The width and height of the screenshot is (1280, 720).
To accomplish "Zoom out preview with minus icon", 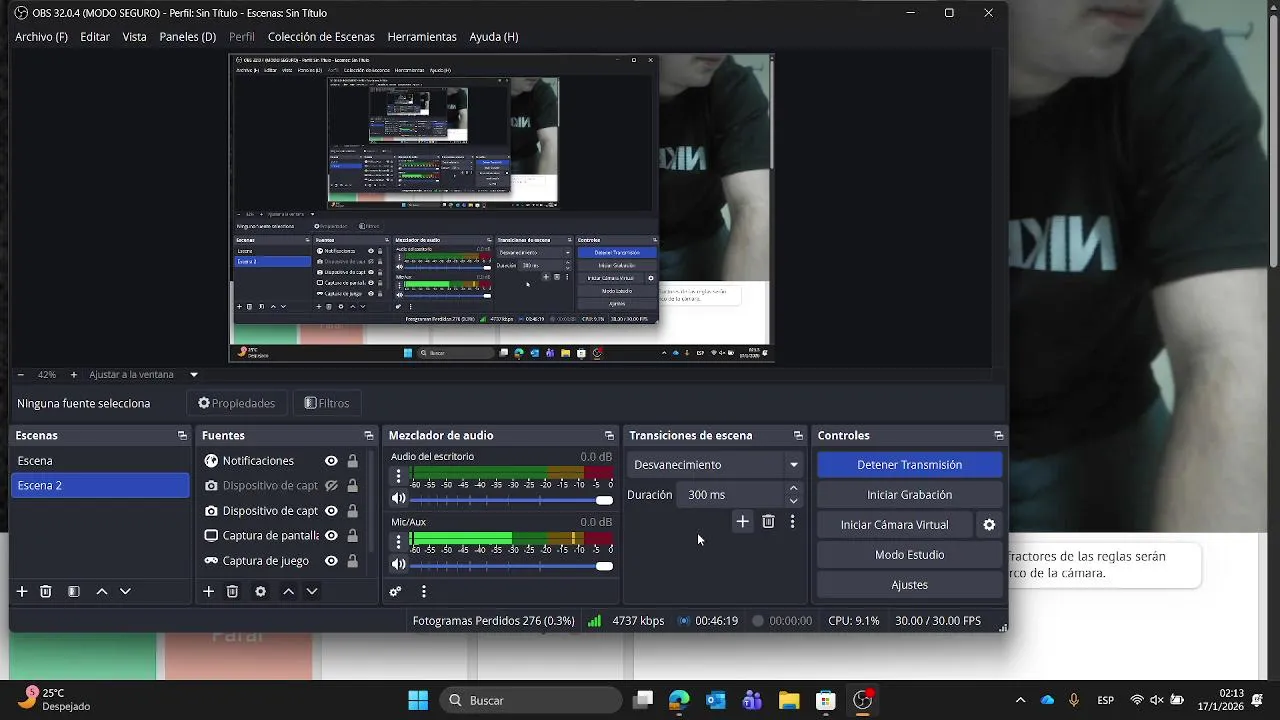I will point(20,374).
